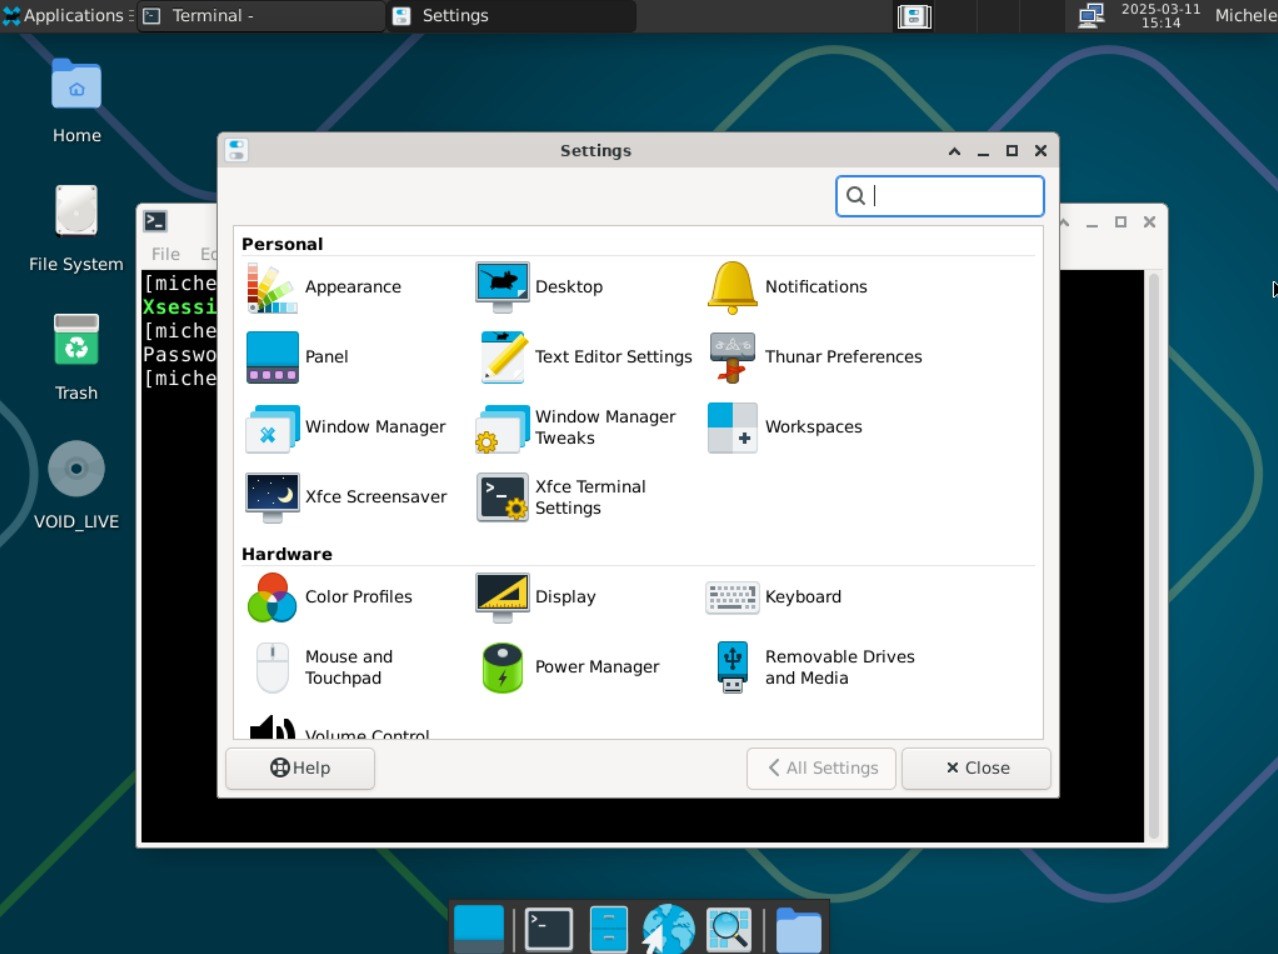Image resolution: width=1278 pixels, height=954 pixels.
Task: Select VOID_LIVE disc desktop icon
Action: pos(77,486)
